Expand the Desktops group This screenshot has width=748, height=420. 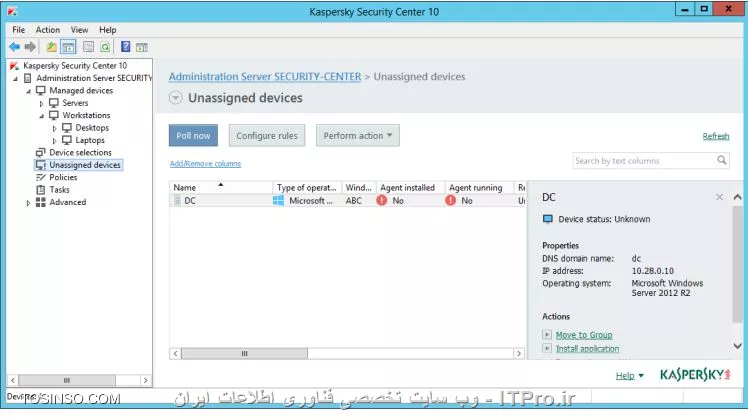coord(54,128)
